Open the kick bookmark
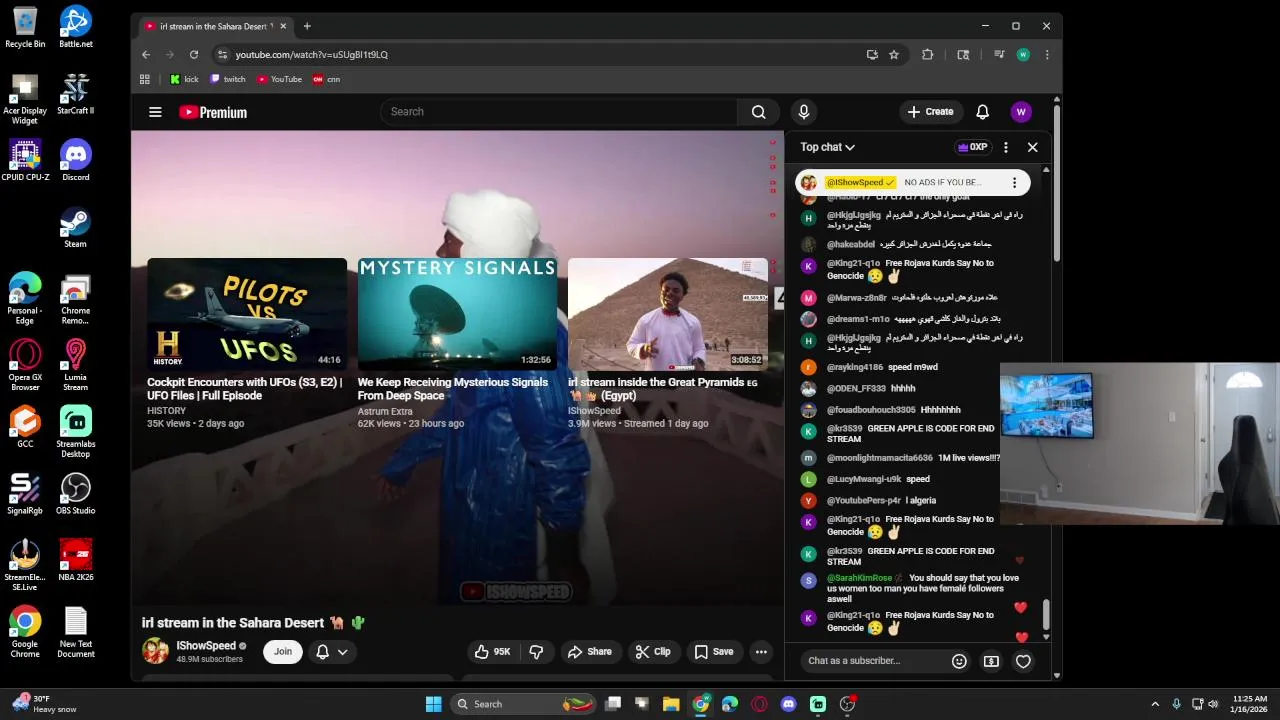The height and width of the screenshot is (720, 1280). 184,79
